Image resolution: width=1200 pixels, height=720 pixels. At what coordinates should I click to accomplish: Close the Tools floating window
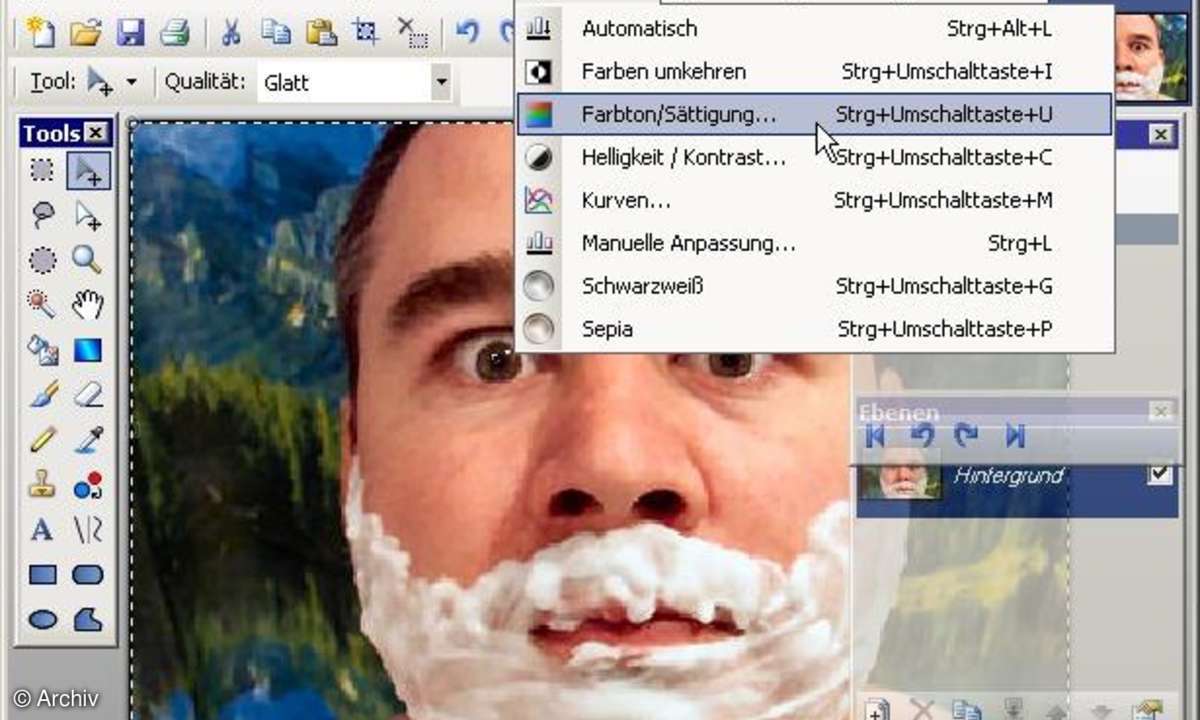click(96, 133)
